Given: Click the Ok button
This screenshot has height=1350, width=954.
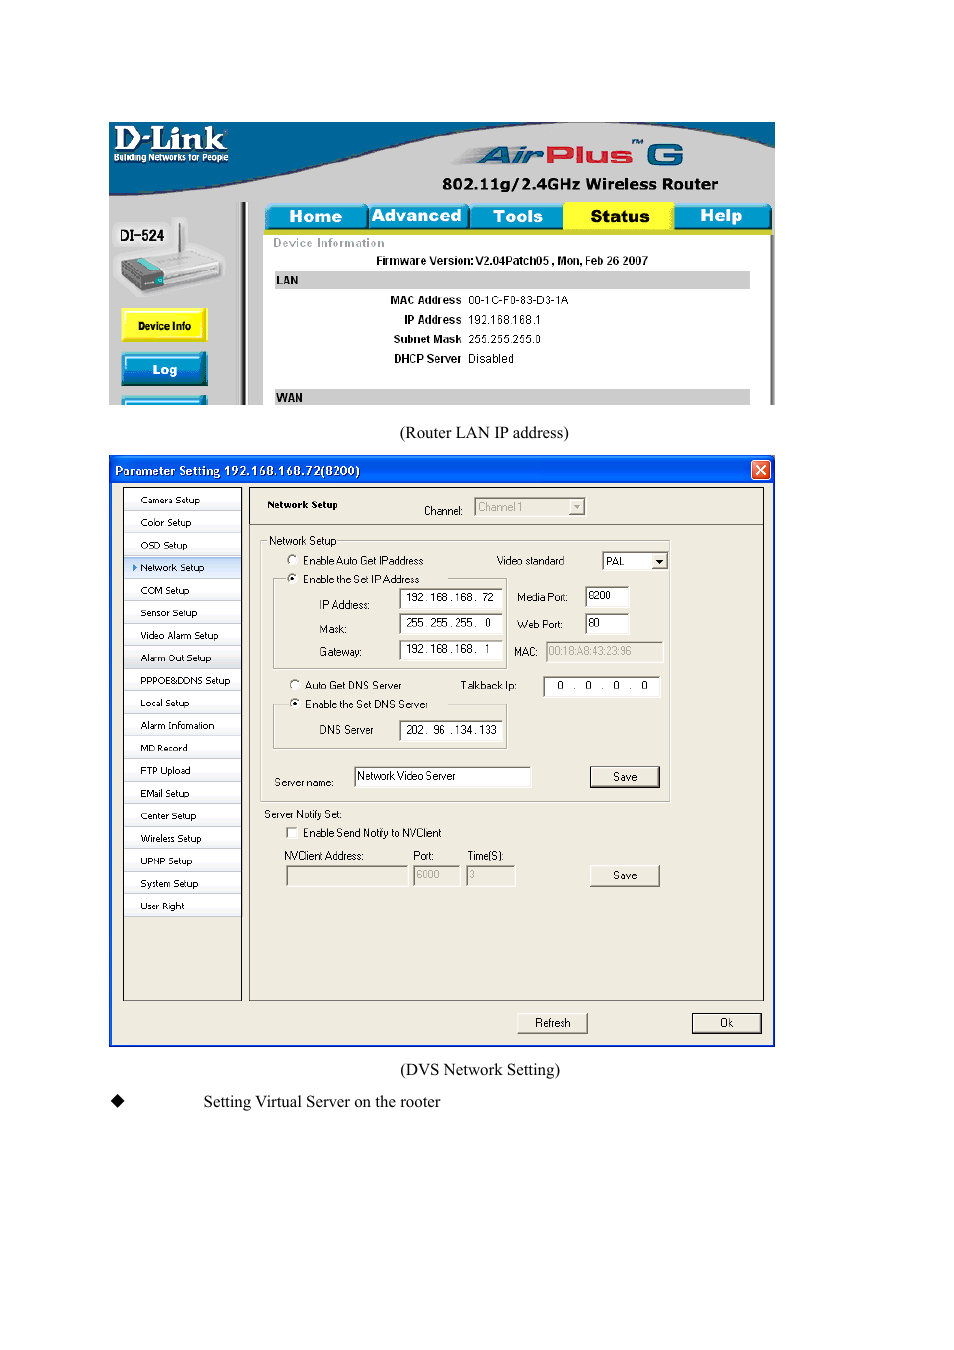Looking at the screenshot, I should click(727, 1023).
